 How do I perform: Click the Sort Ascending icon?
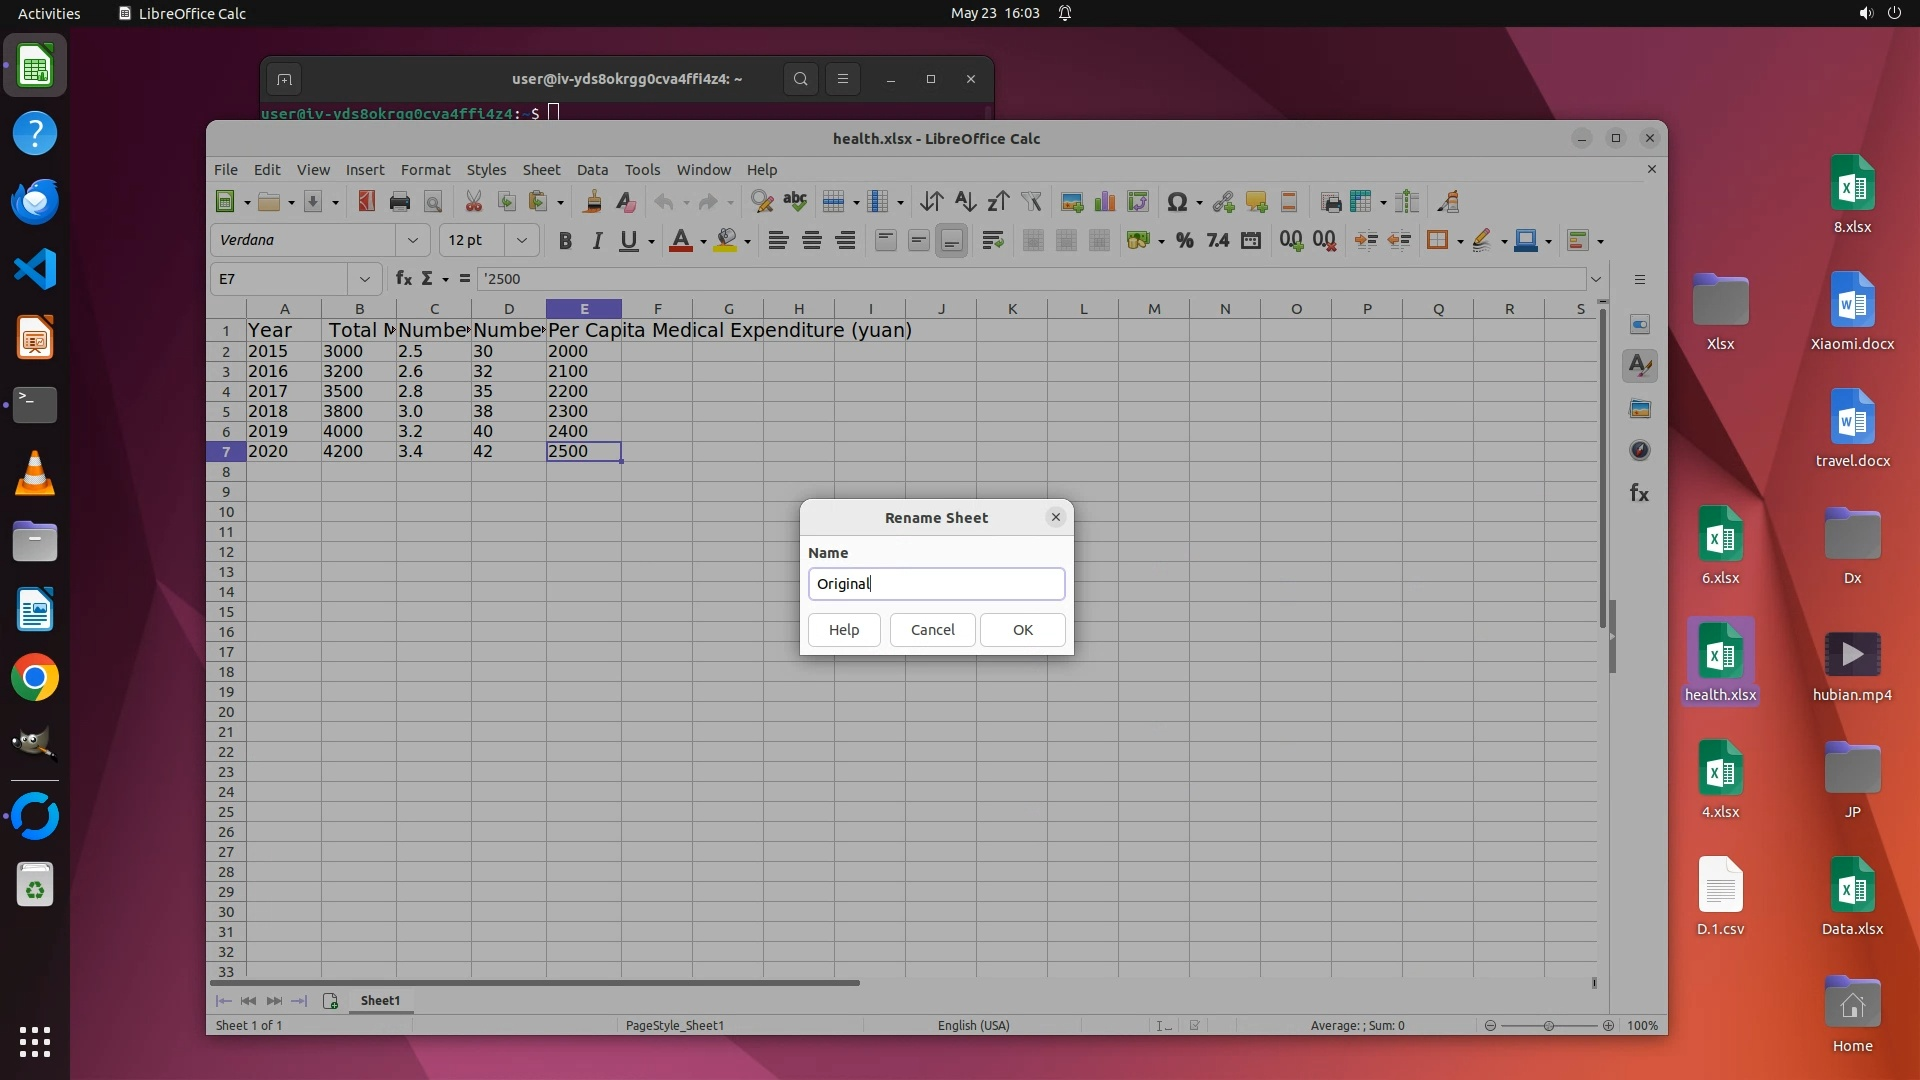964,202
